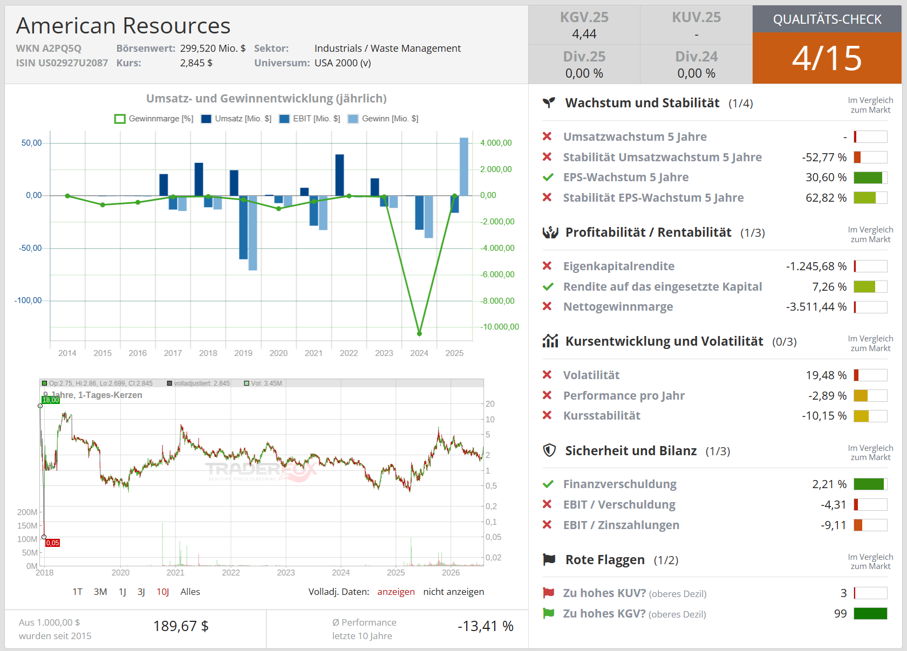Click the EBIT / Zinszahlungen value -9,11

tap(834, 525)
